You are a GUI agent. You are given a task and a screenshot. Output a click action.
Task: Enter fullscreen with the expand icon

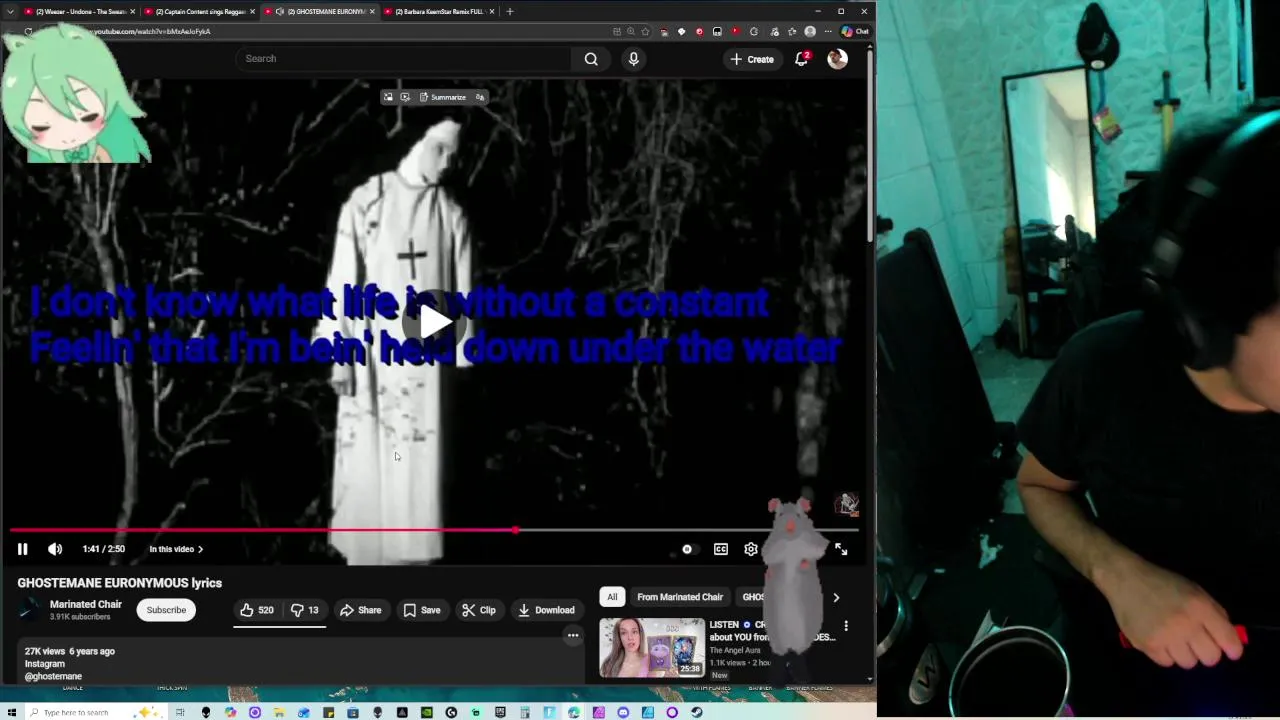(x=841, y=549)
